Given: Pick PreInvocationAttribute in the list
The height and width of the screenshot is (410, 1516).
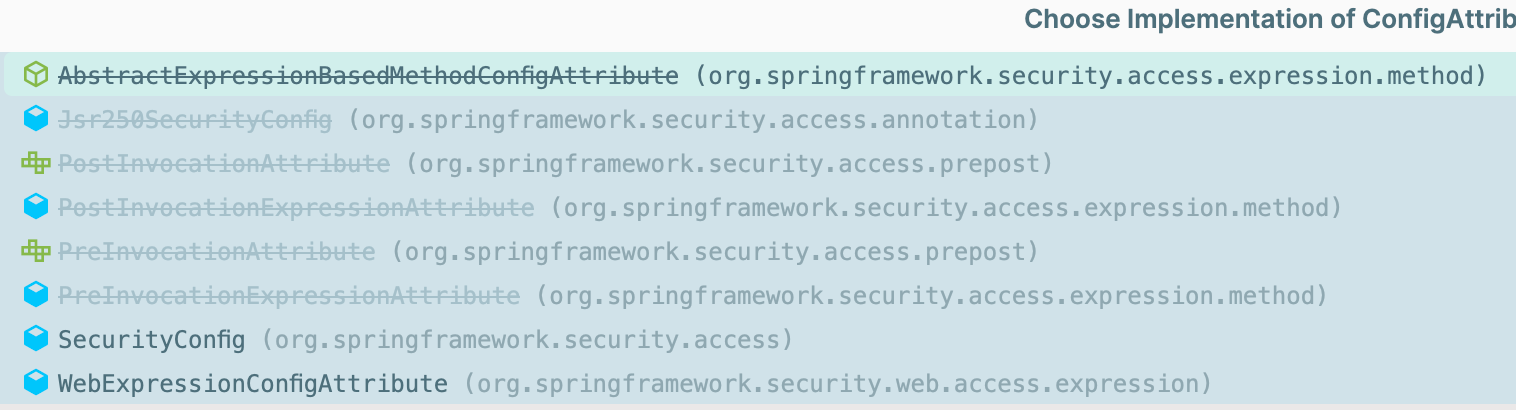Looking at the screenshot, I should [x=216, y=251].
